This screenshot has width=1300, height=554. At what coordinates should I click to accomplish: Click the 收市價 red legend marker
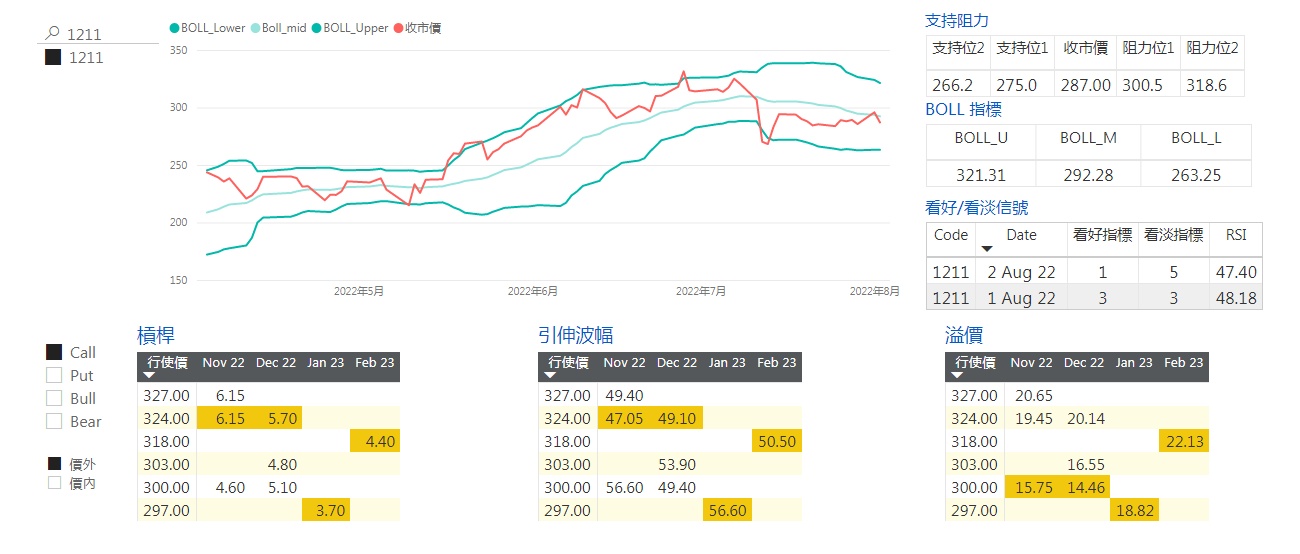pyautogui.click(x=399, y=28)
